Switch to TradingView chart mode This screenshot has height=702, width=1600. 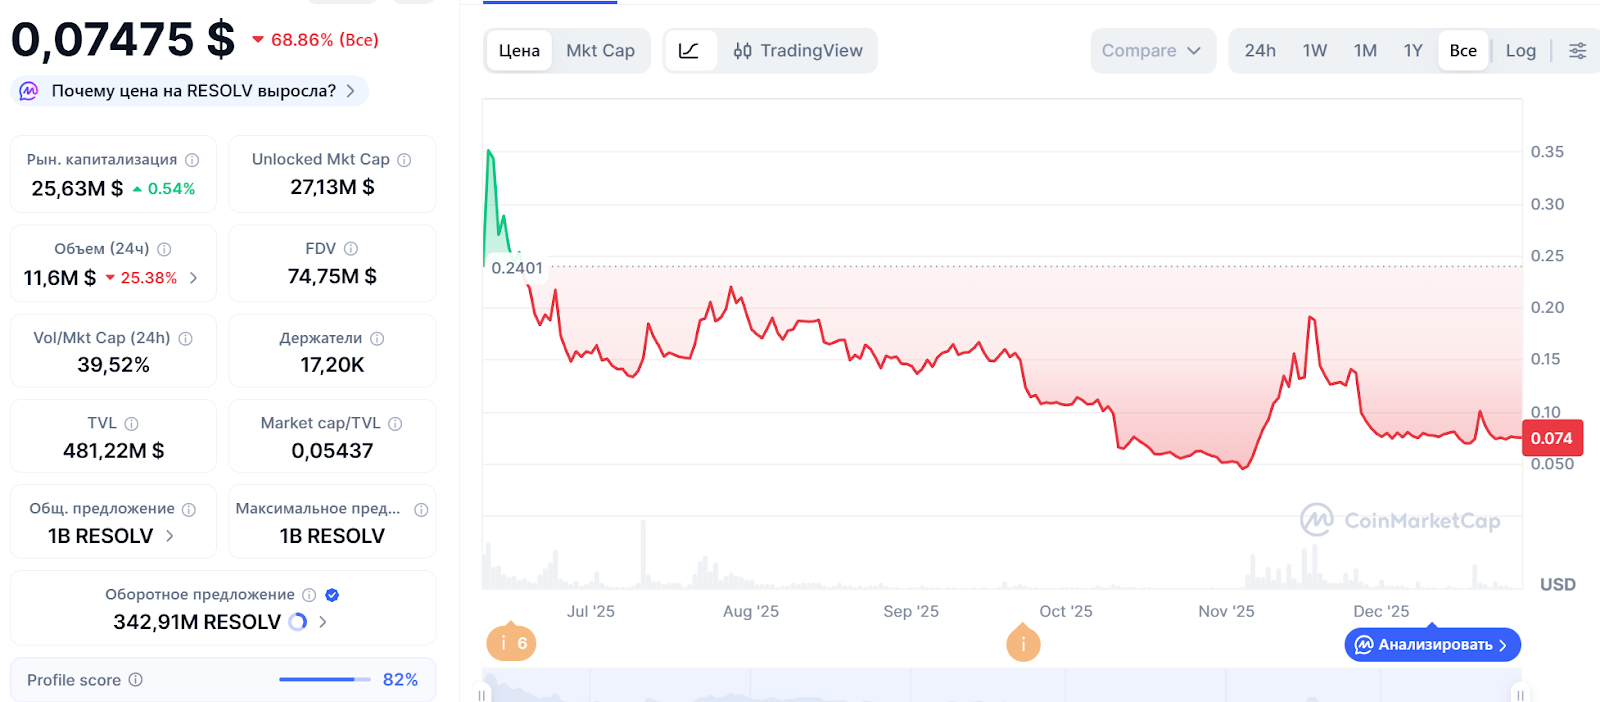[798, 51]
